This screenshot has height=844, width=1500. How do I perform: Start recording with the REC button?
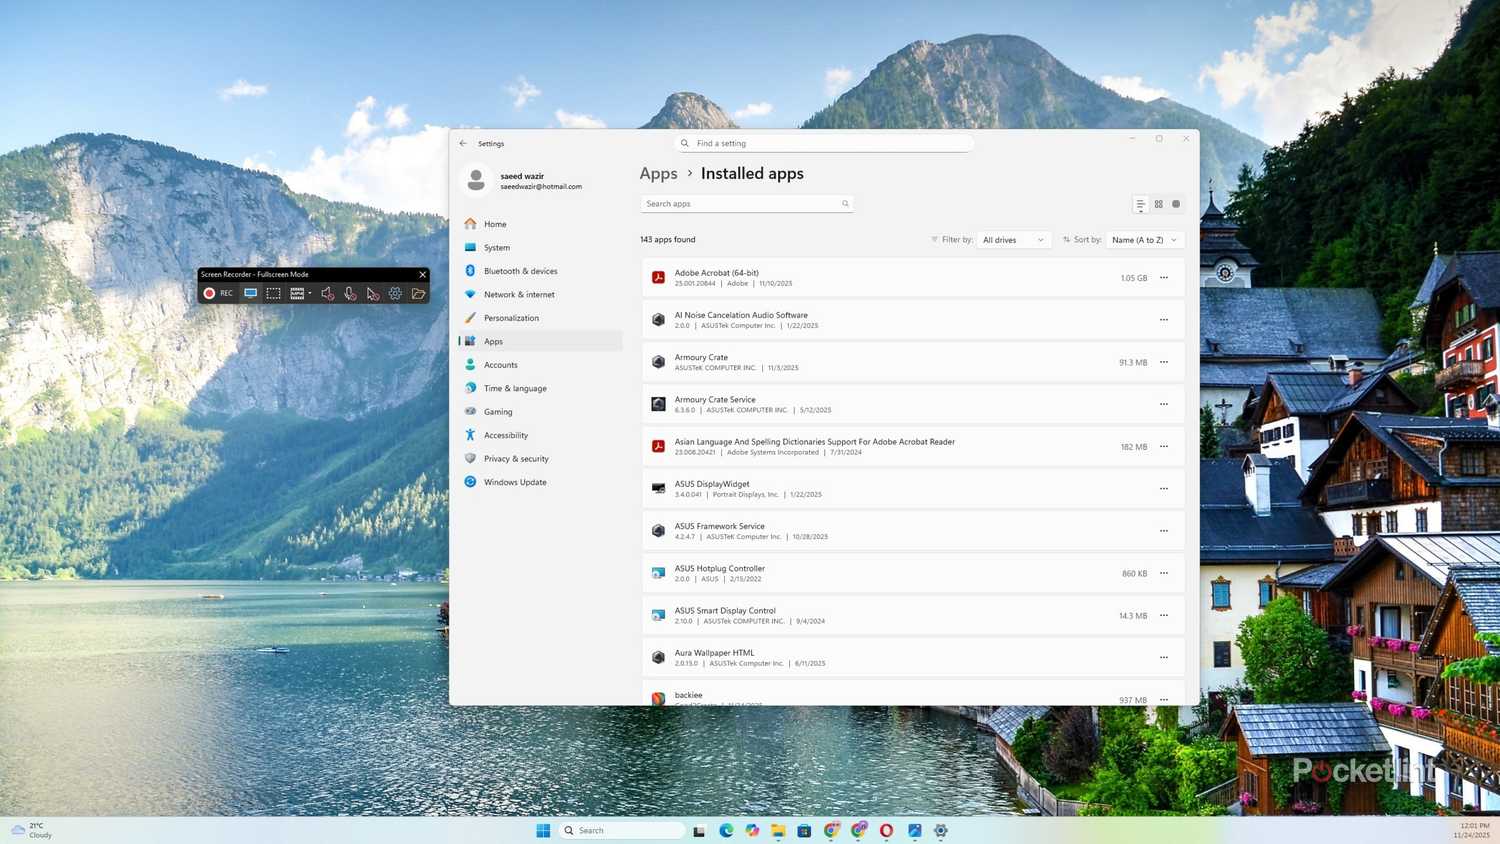click(x=218, y=293)
